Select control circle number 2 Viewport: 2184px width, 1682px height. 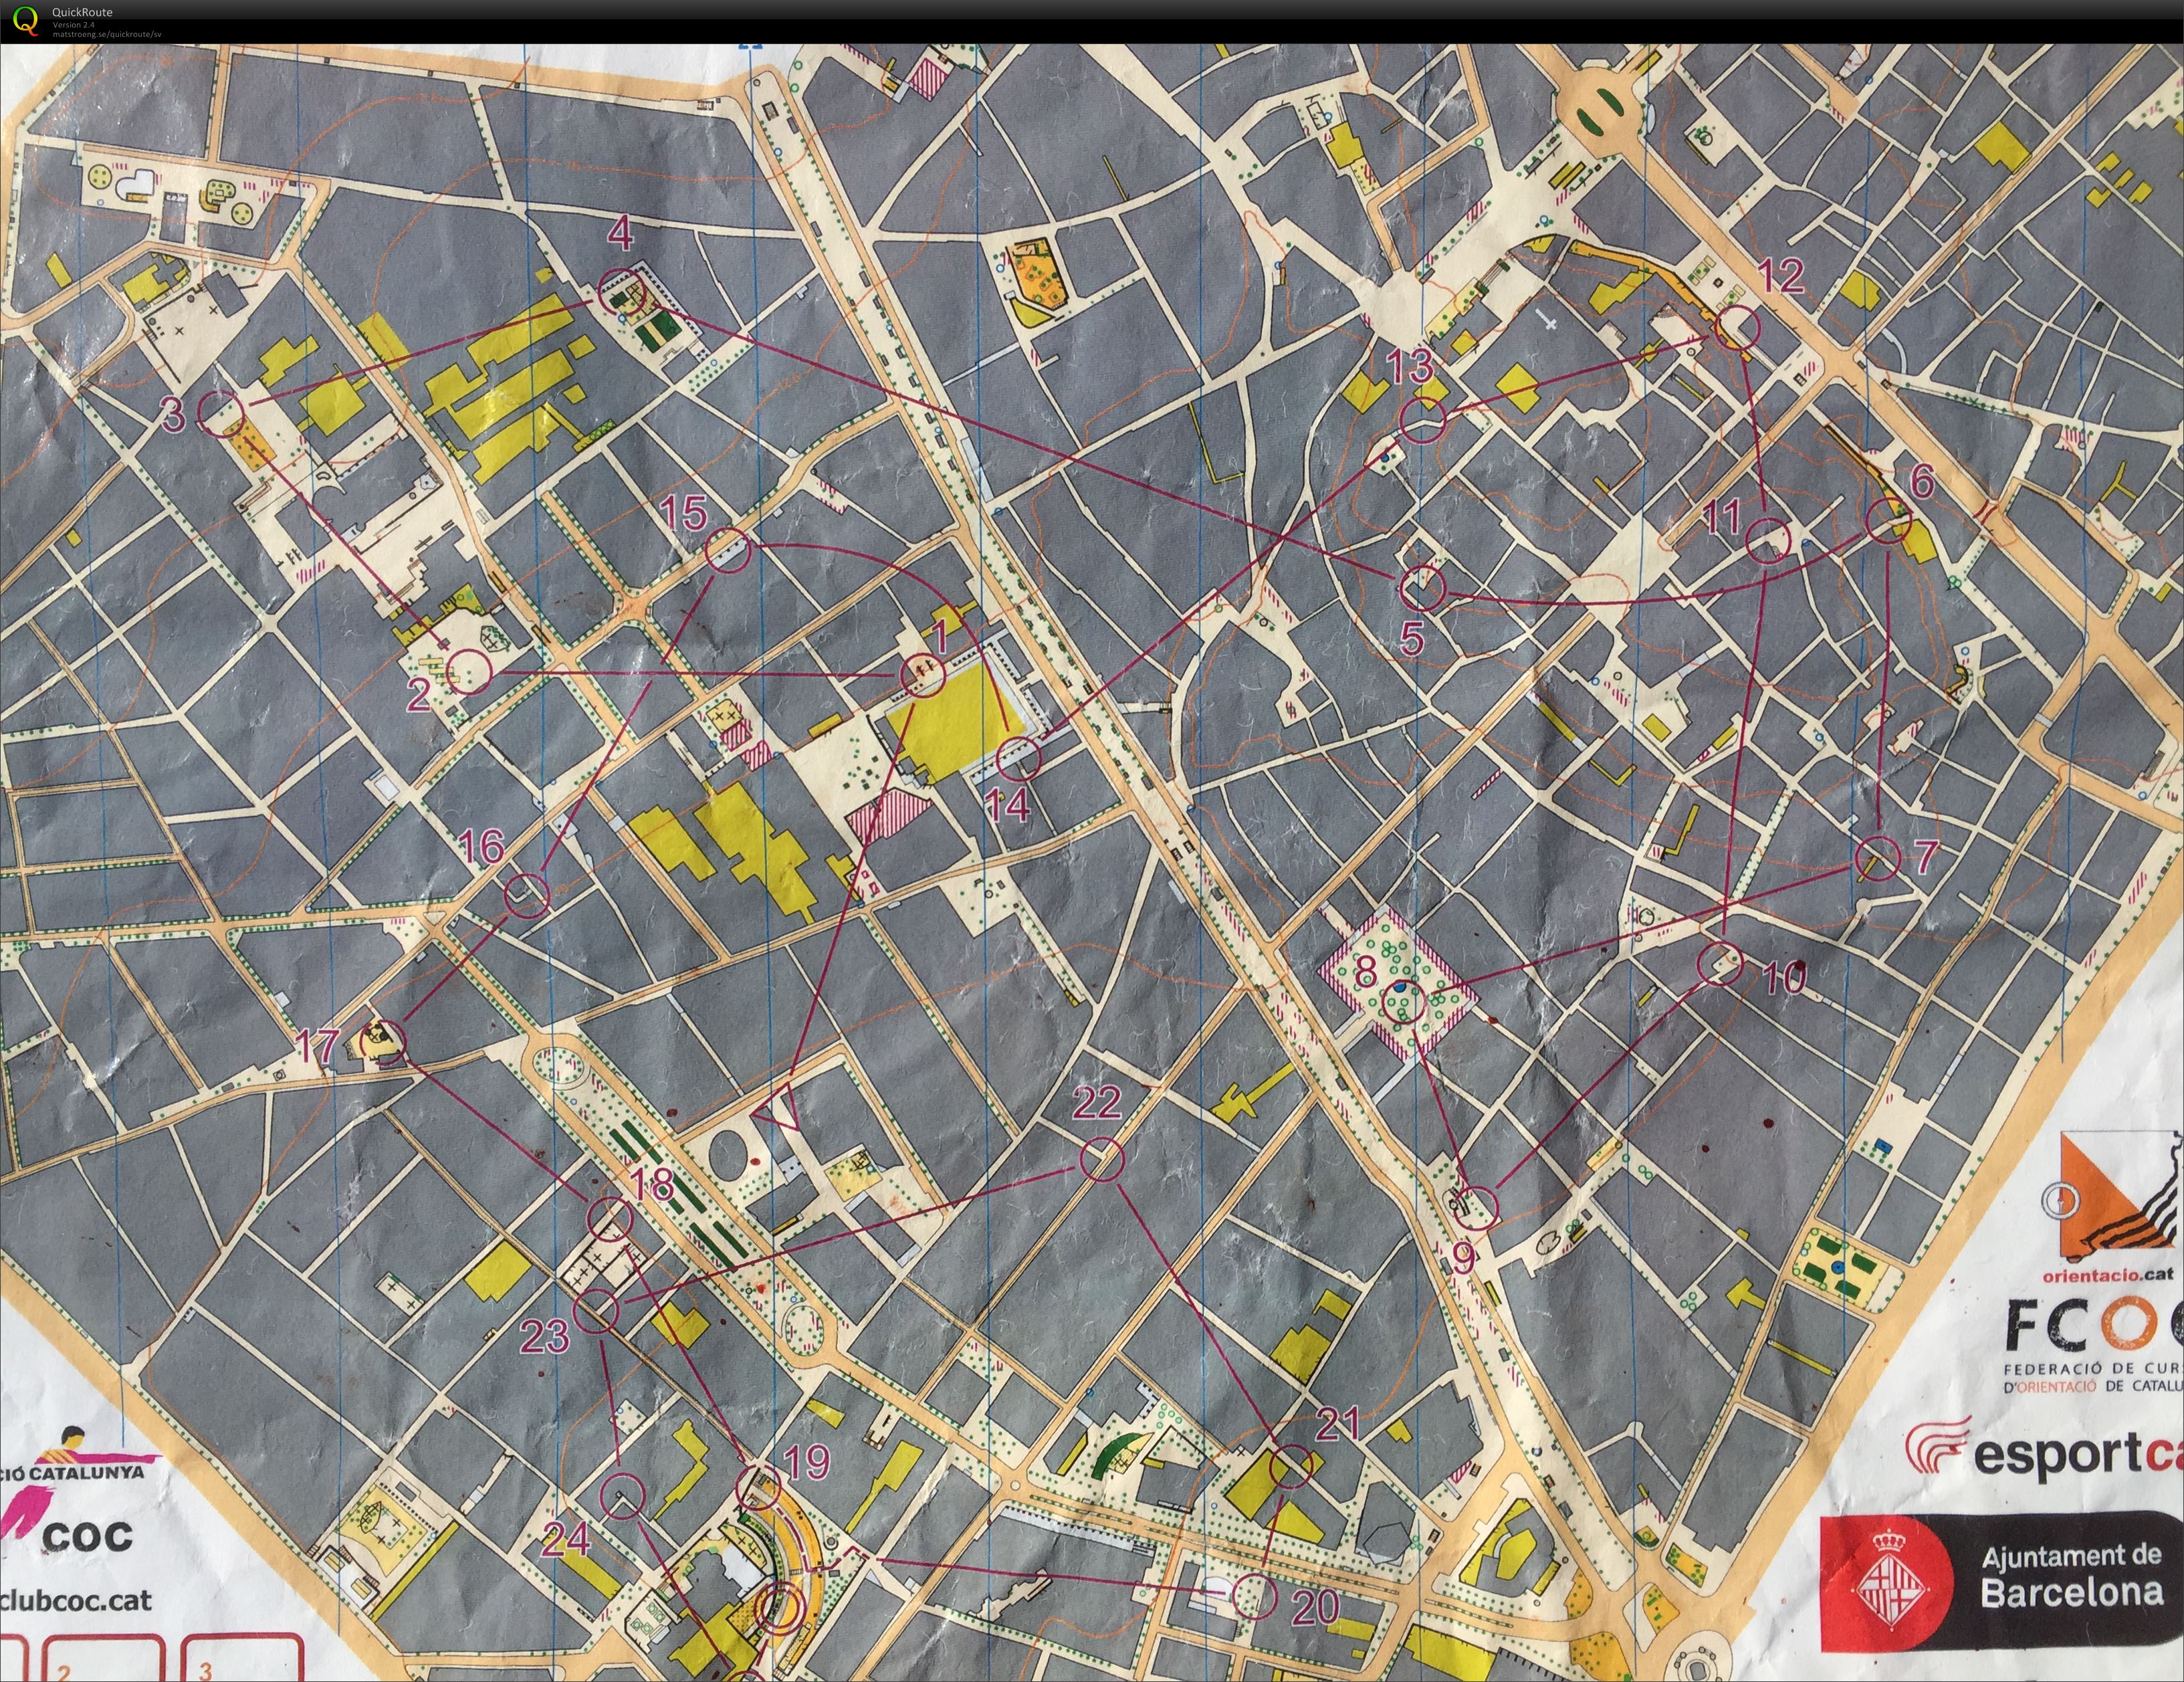pyautogui.click(x=469, y=671)
